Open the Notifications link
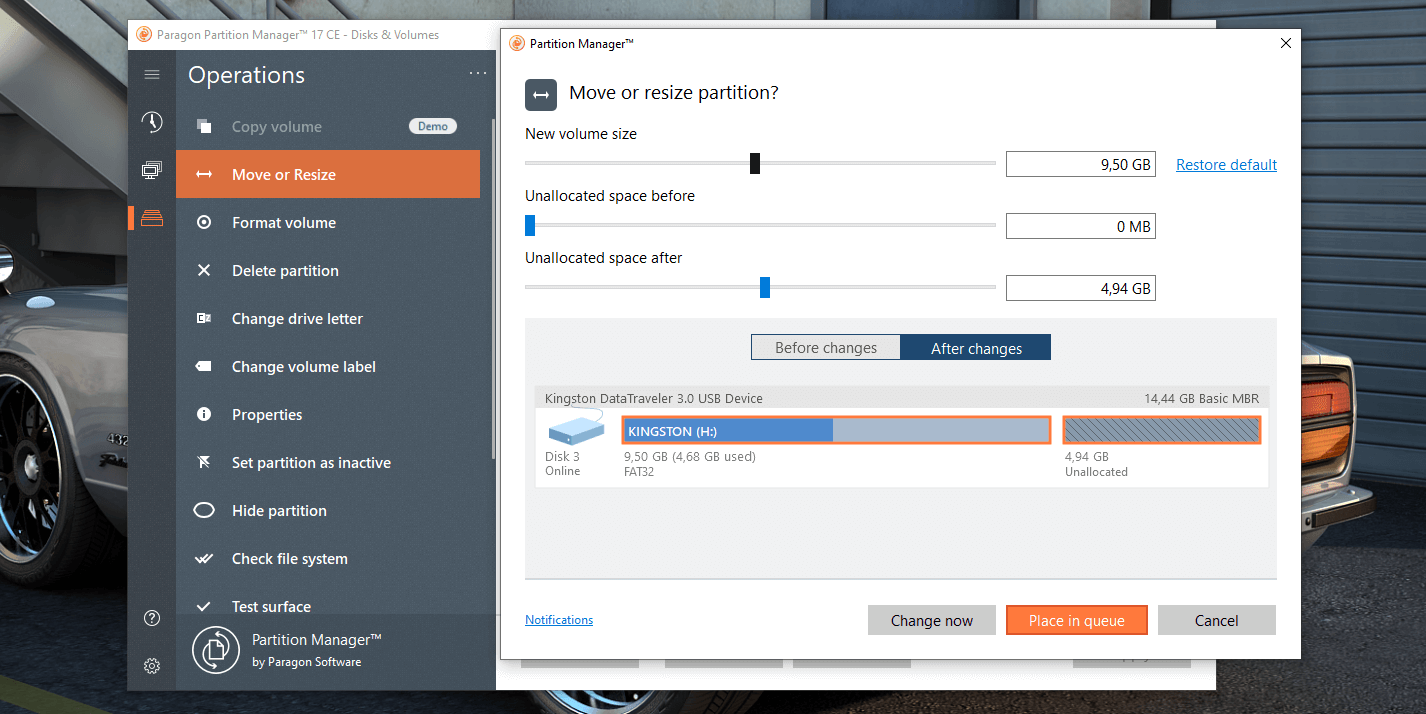 (x=559, y=620)
